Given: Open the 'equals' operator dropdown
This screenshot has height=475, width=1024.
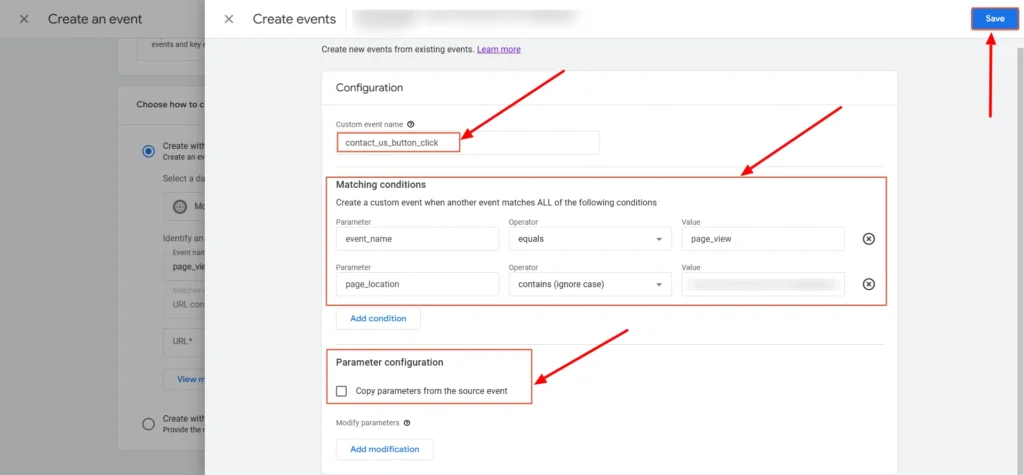Looking at the screenshot, I should [x=589, y=239].
